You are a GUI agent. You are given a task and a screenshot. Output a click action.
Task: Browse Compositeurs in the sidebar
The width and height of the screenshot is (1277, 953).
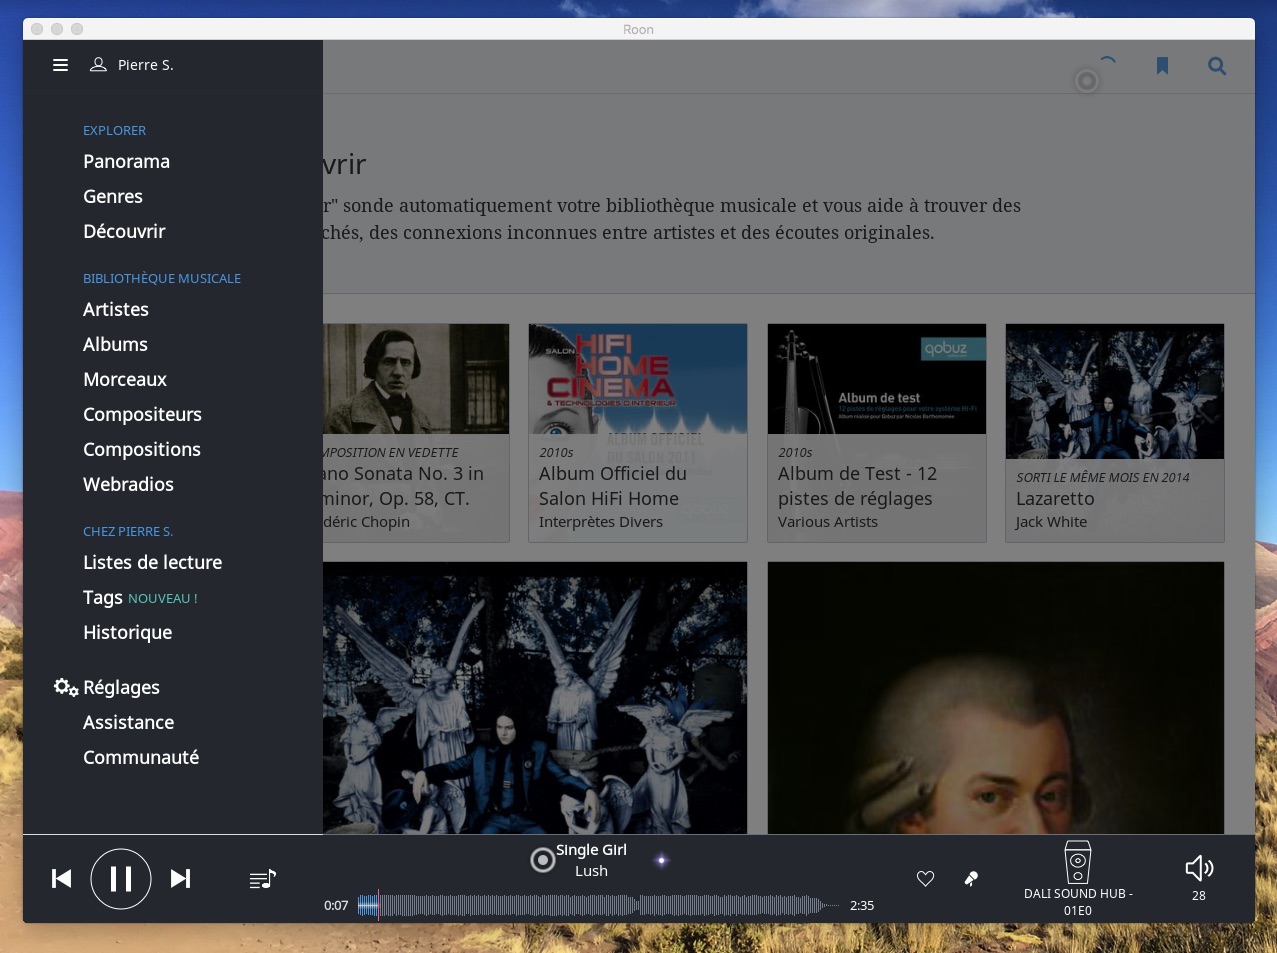pyautogui.click(x=142, y=415)
